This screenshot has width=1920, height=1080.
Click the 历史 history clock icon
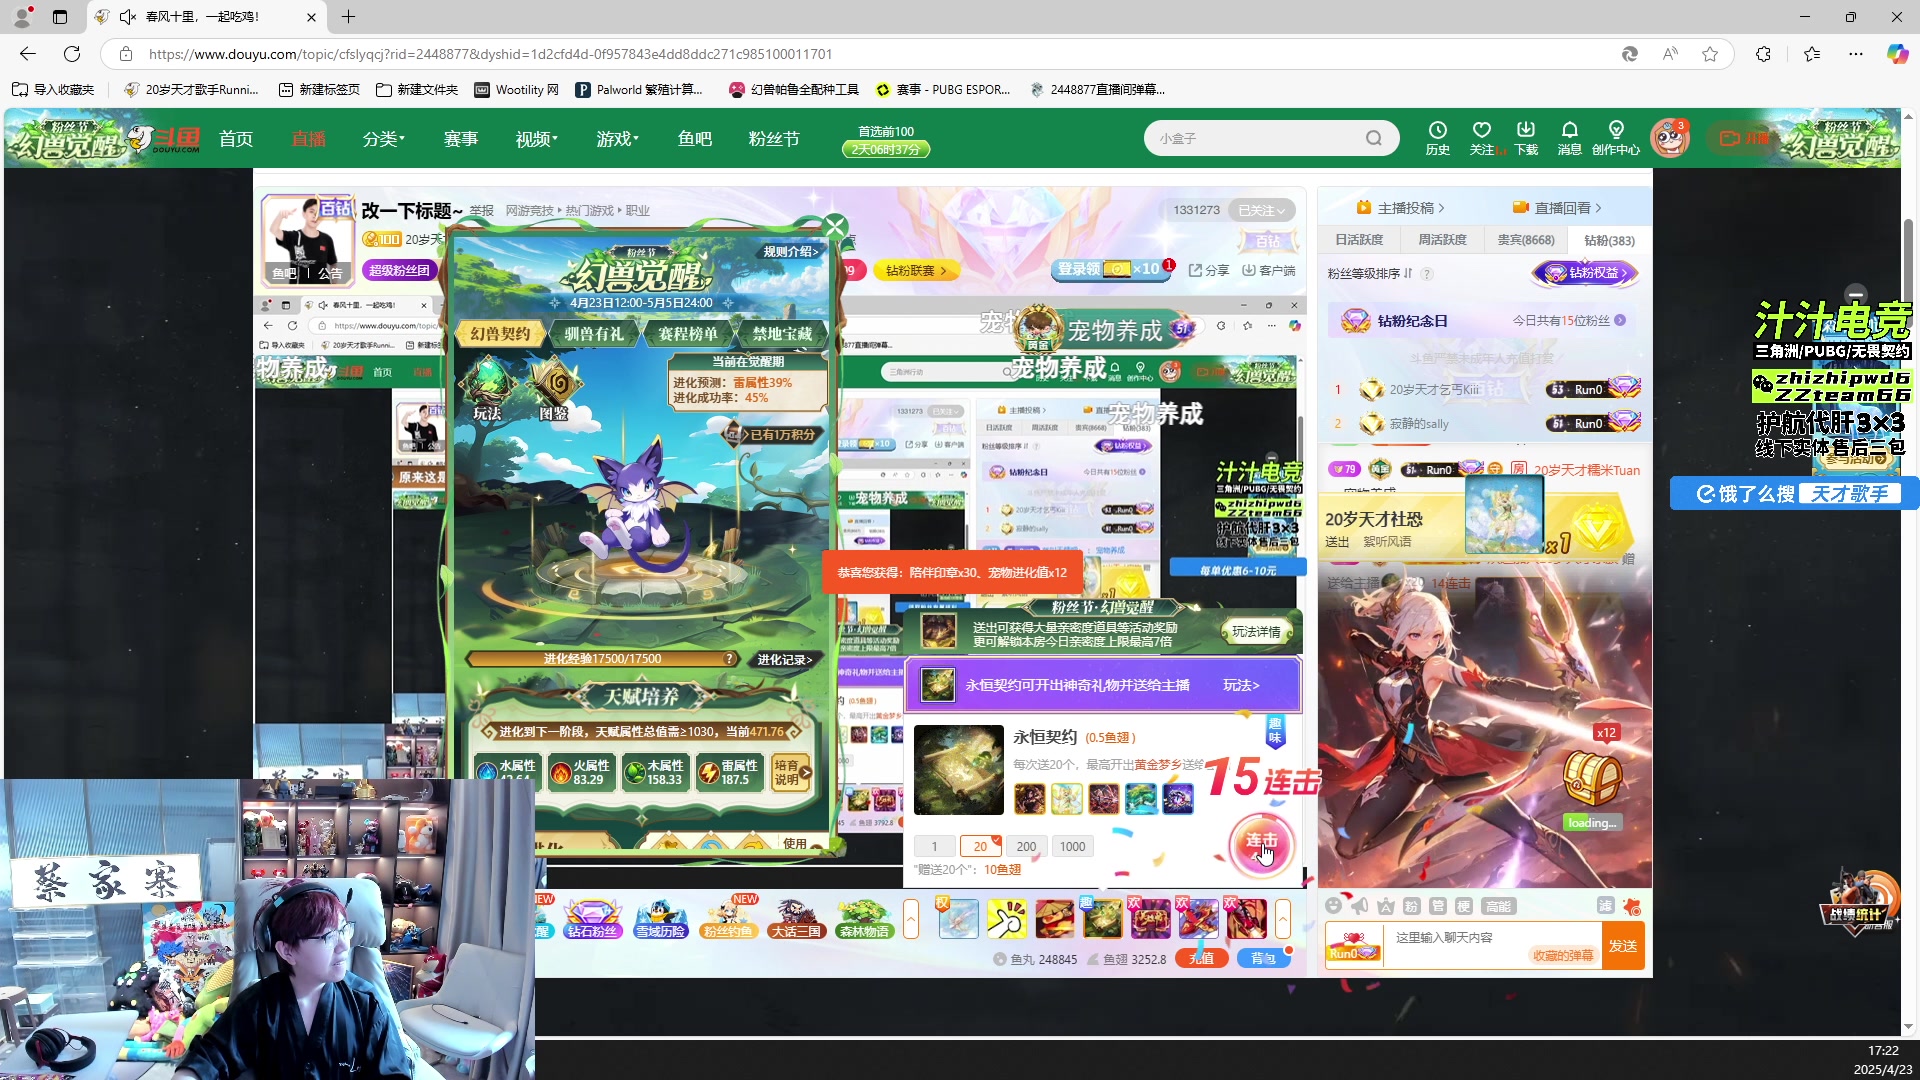tap(1438, 138)
